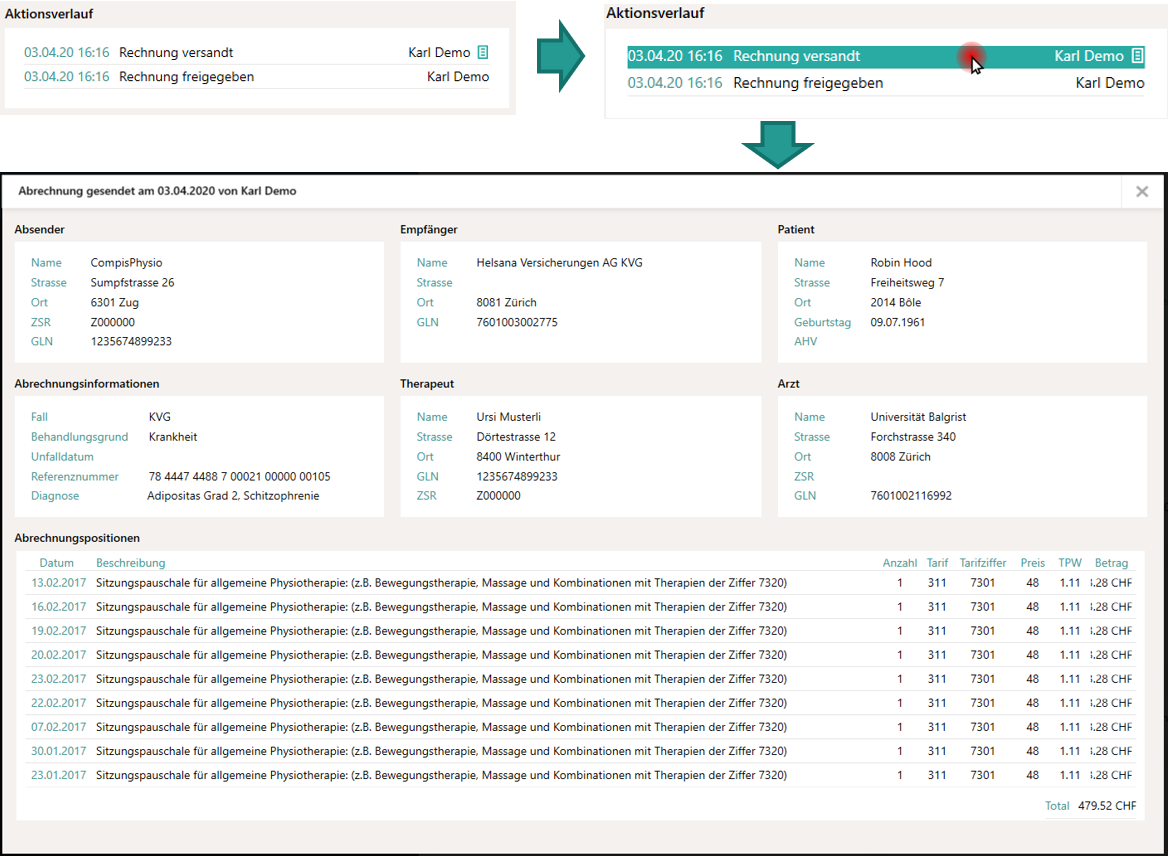
Task: Close the Abrechnung gesendet dialog
Action: [x=1141, y=192]
